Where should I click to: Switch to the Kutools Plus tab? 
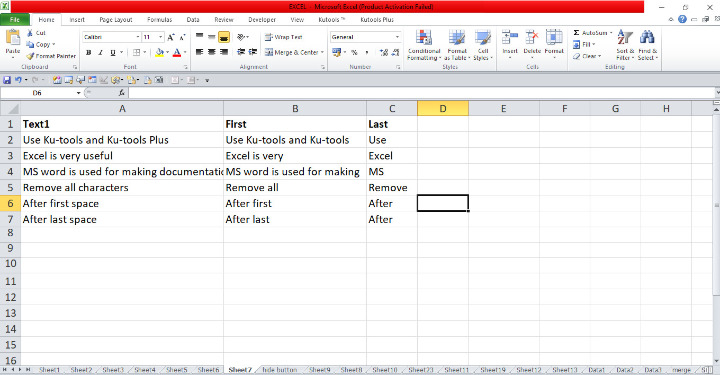pyautogui.click(x=377, y=20)
